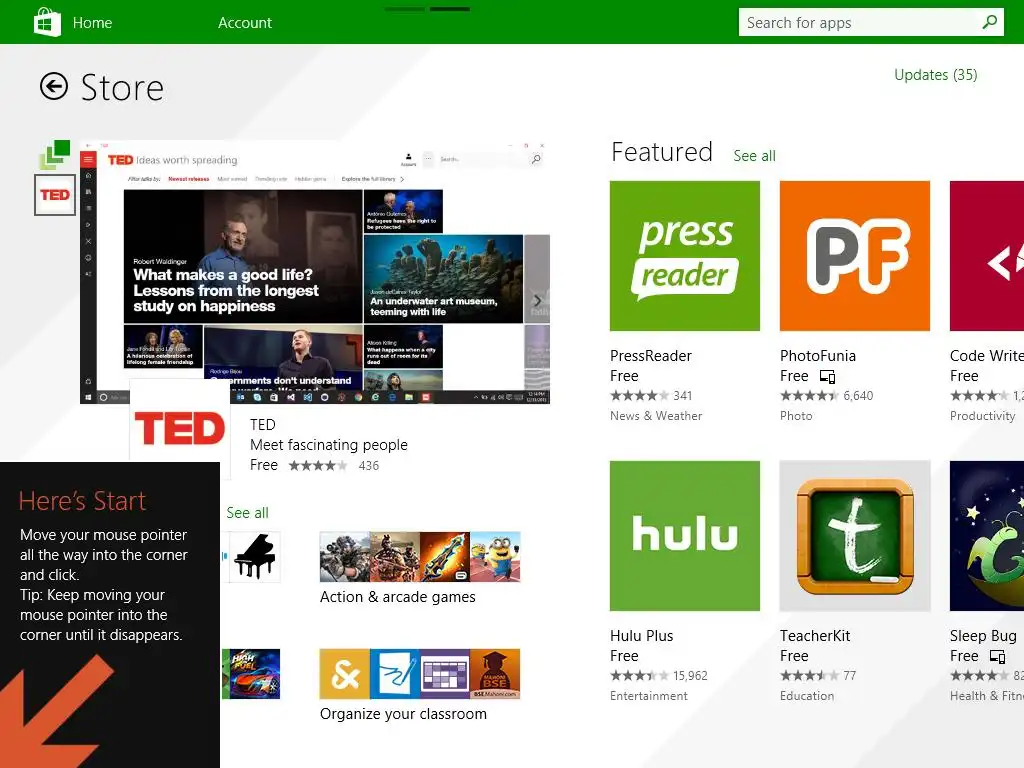Click the Minion game thumbnail
The width and height of the screenshot is (1024, 768).
(496, 556)
